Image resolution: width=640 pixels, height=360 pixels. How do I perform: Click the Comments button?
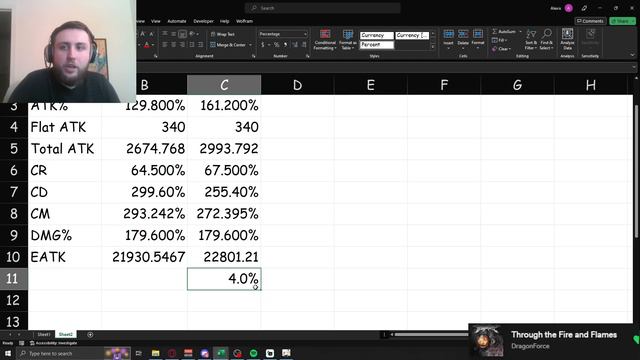(x=590, y=21)
